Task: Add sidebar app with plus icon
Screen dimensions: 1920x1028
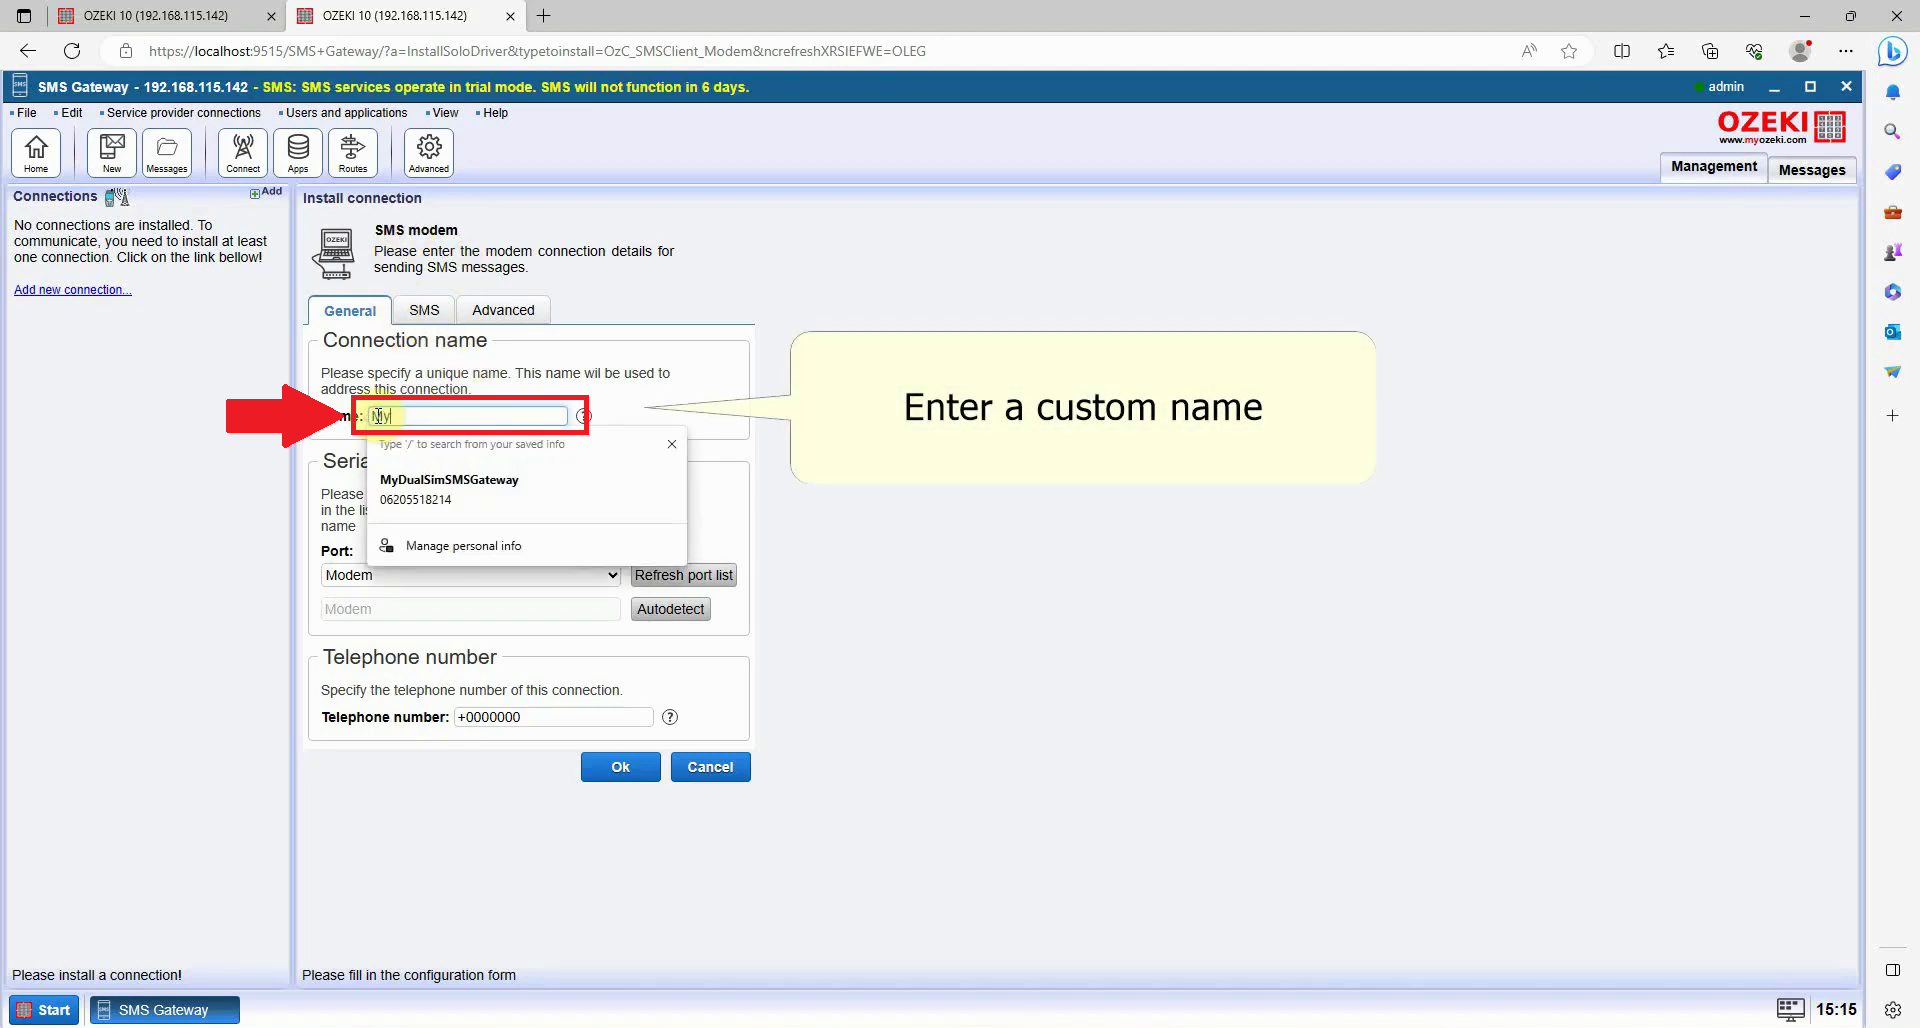Action: 1892,415
